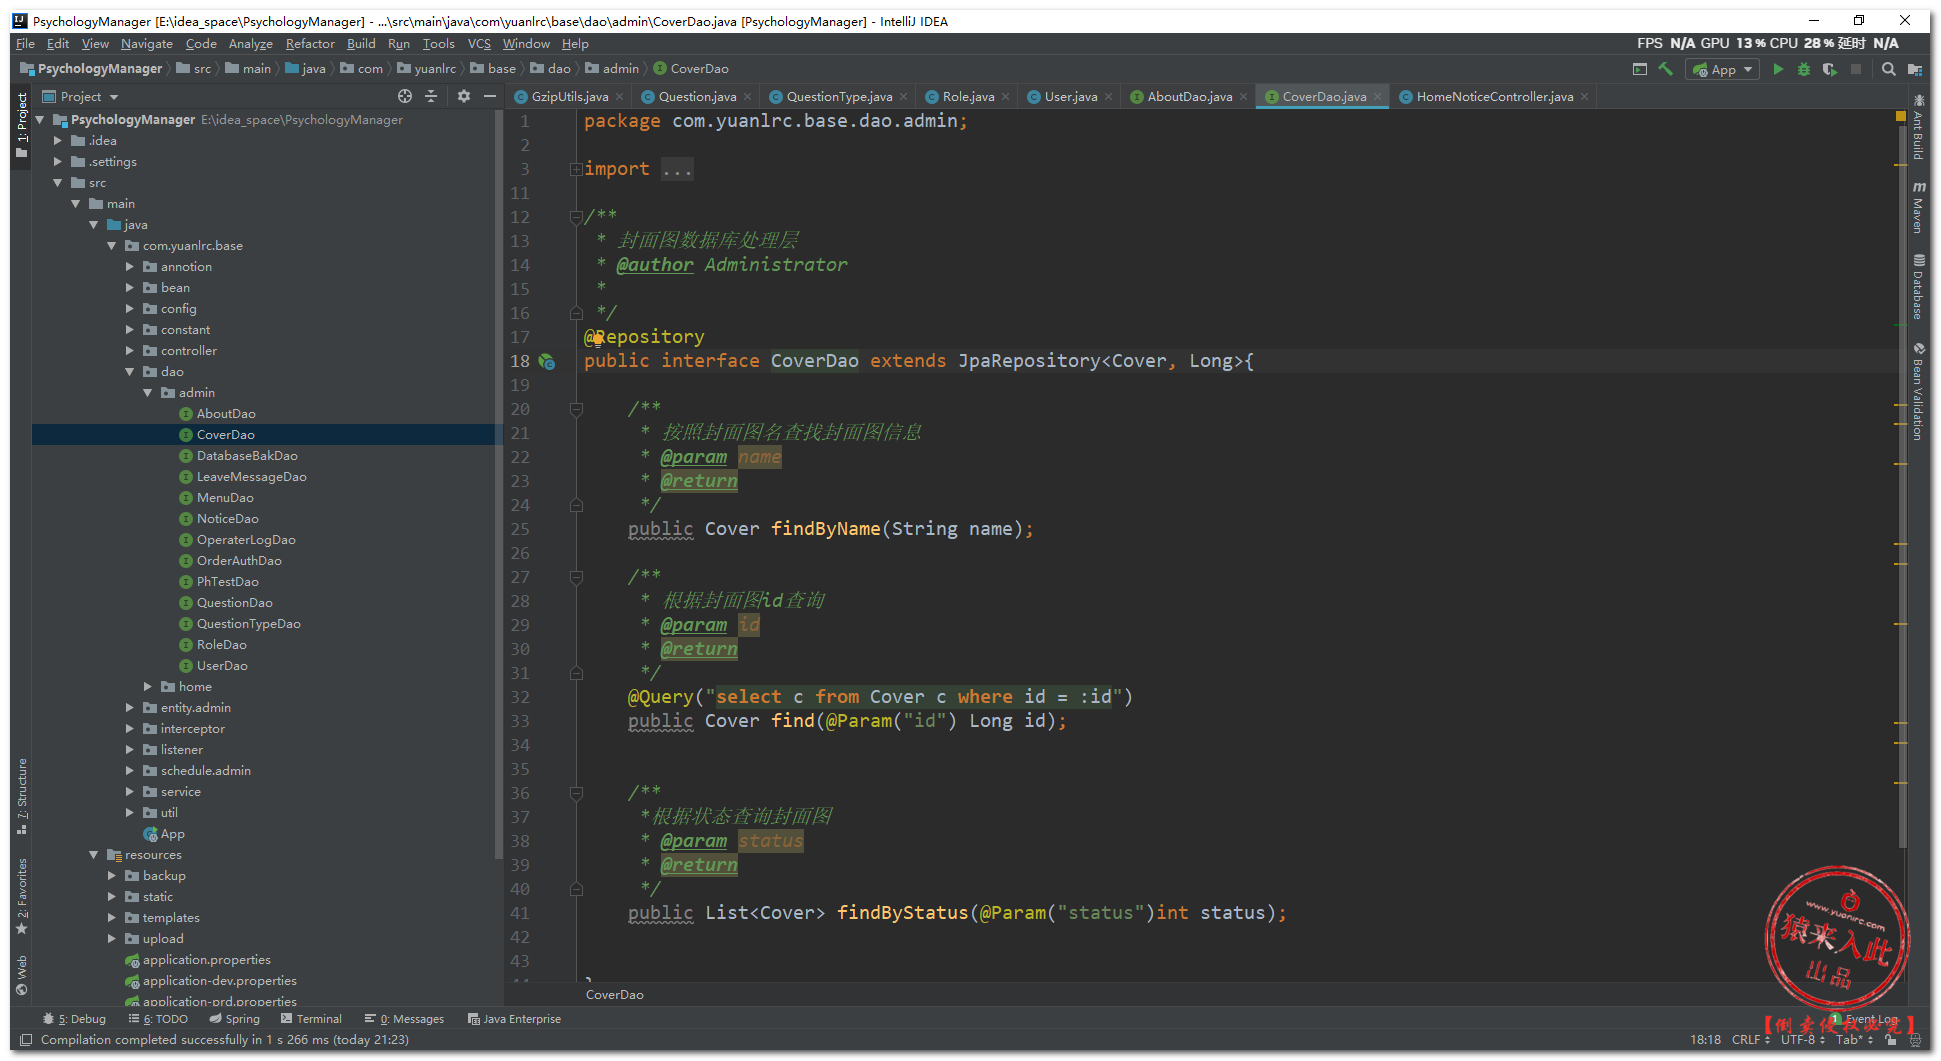Click the Spring tool window button
The height and width of the screenshot is (1061, 1941).
[235, 1019]
